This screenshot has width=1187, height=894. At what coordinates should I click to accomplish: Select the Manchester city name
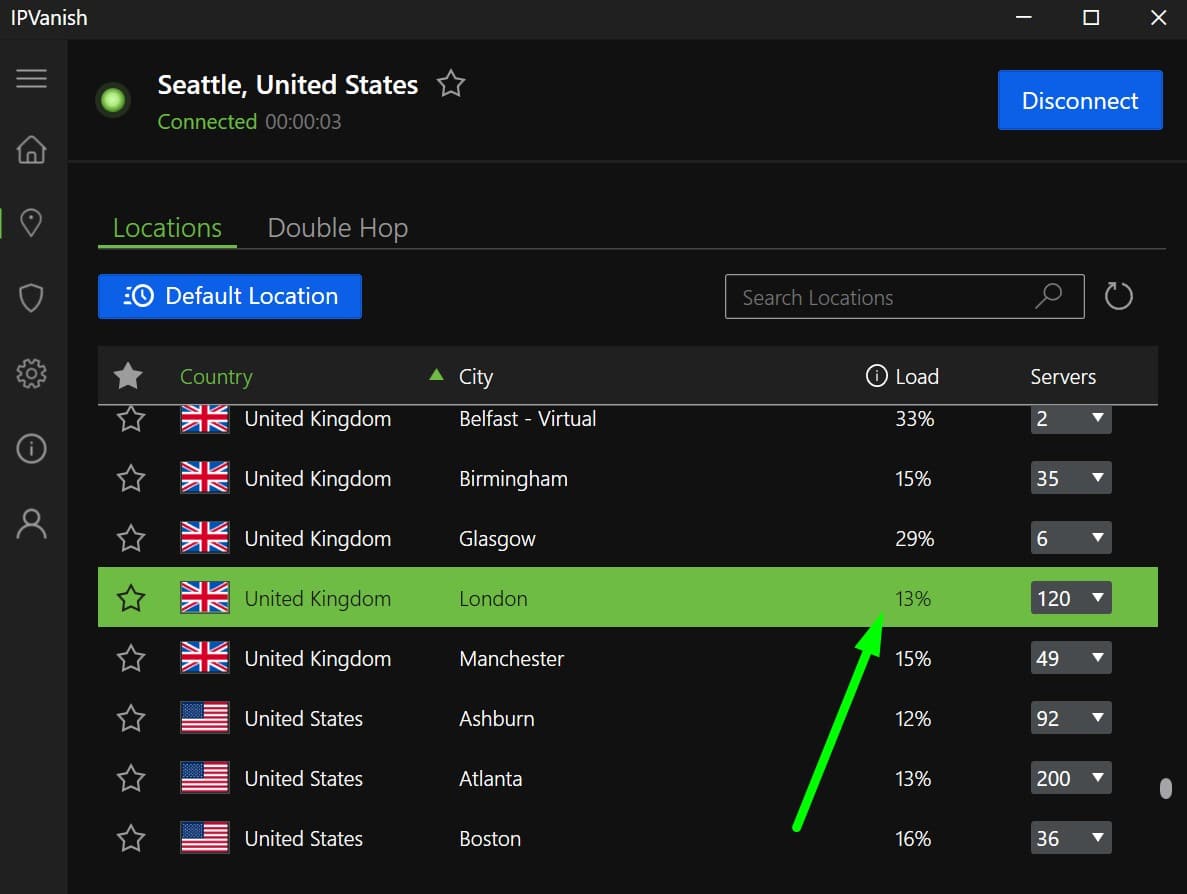coord(511,659)
